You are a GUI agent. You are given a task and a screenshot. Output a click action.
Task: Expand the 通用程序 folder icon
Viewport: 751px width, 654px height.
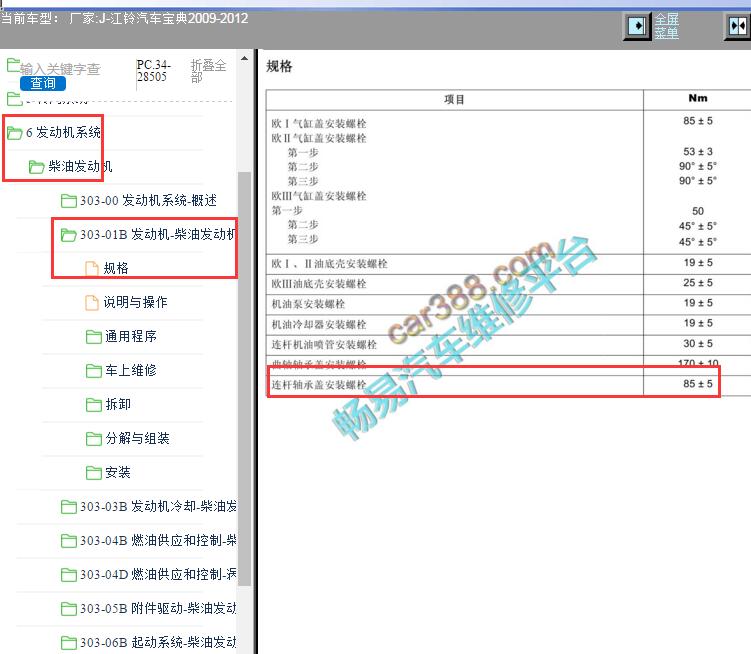pos(93,337)
